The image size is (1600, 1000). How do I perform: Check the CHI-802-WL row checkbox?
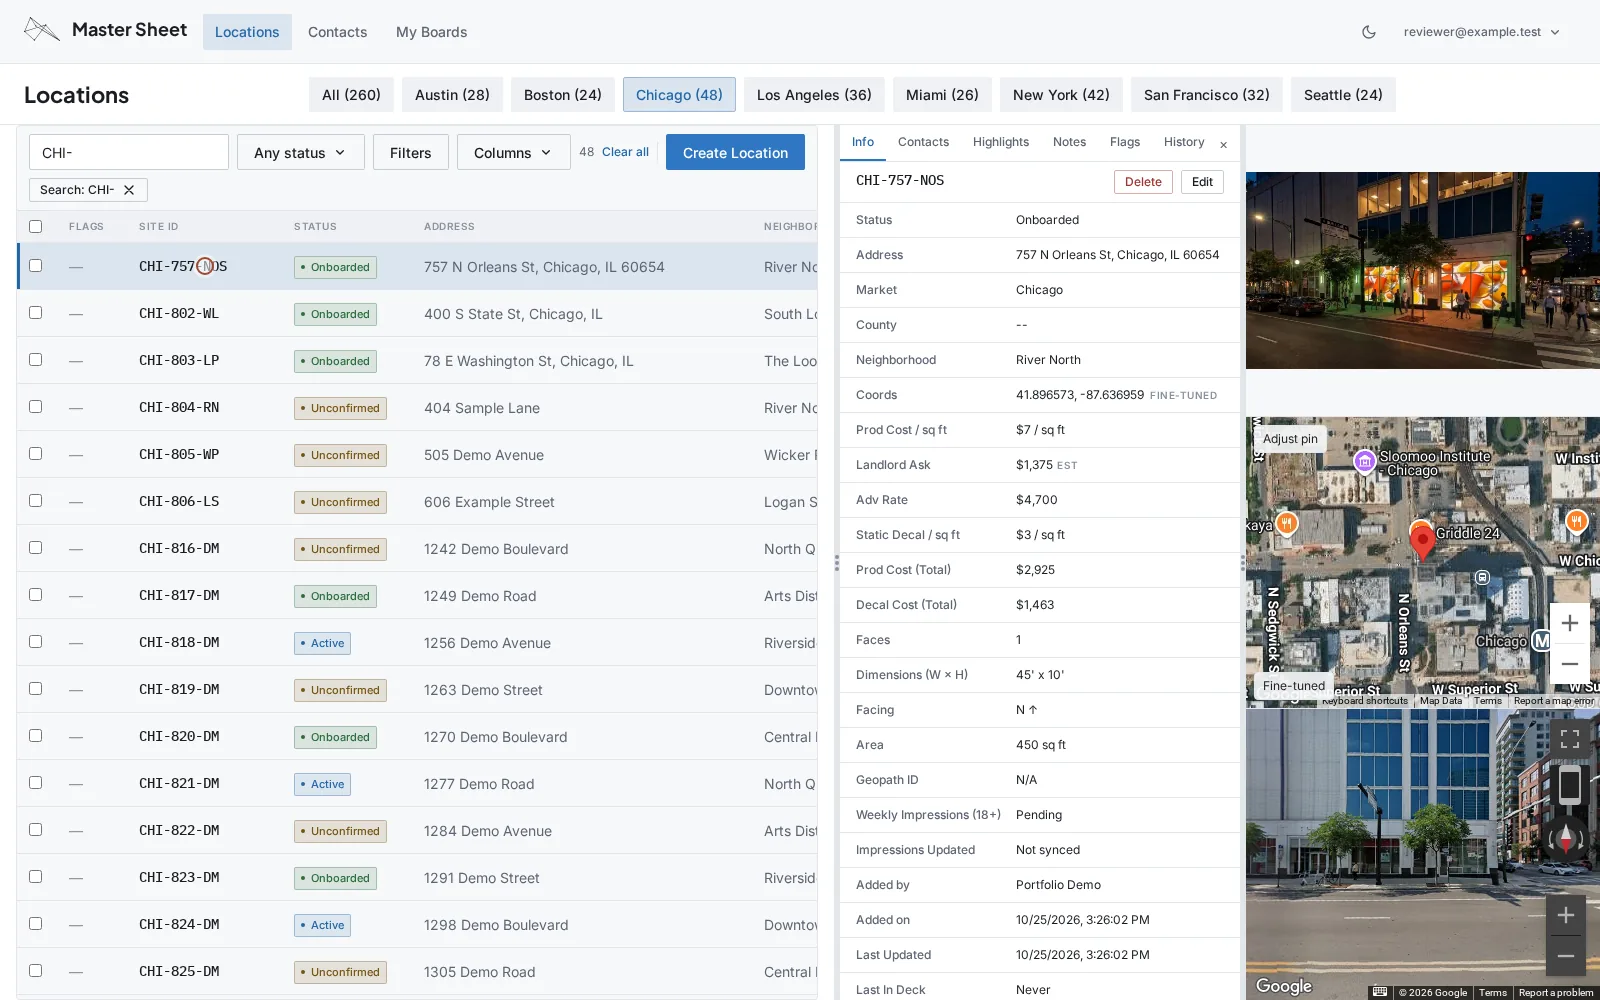point(36,313)
